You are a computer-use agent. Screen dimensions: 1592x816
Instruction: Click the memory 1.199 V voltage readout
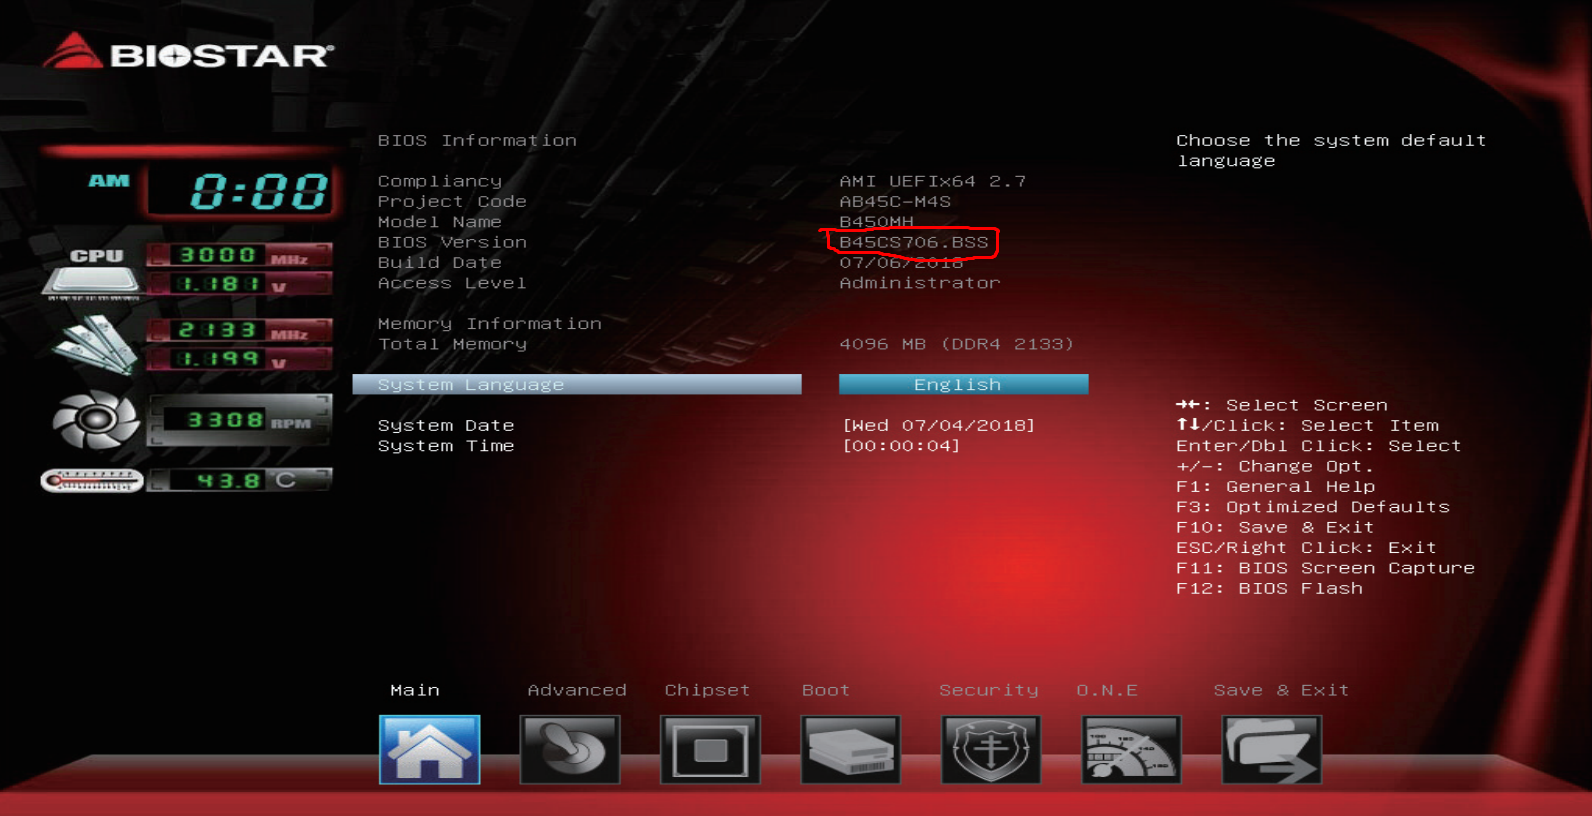(x=240, y=359)
